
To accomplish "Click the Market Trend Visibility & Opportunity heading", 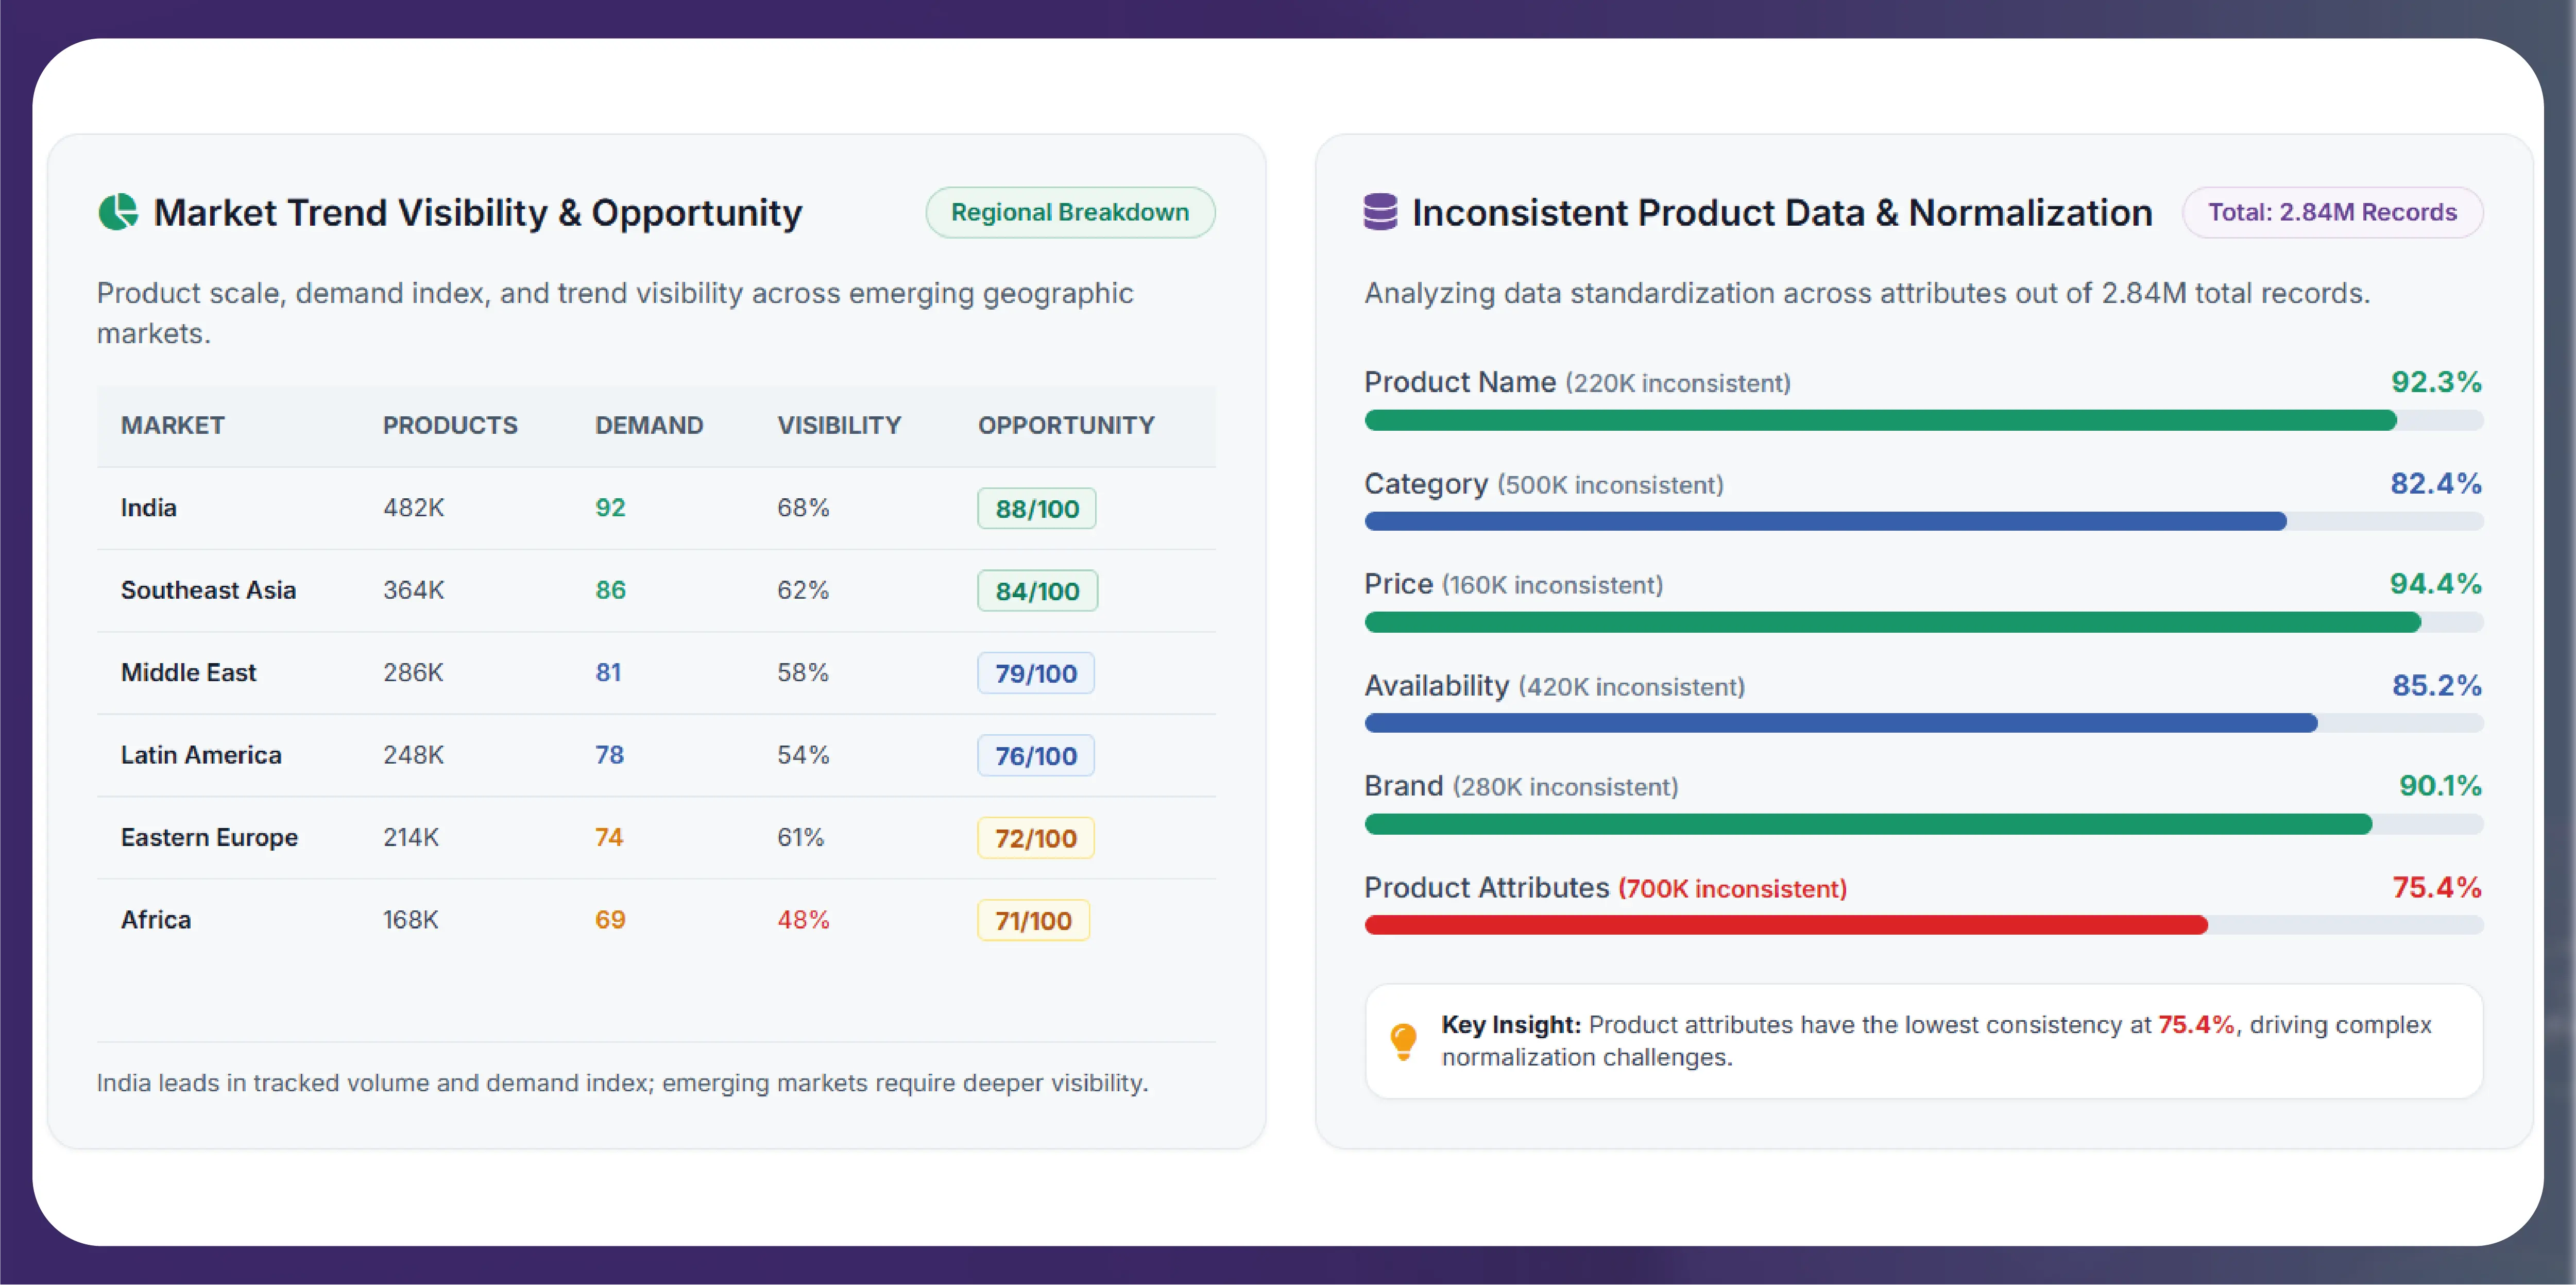I will coord(478,212).
